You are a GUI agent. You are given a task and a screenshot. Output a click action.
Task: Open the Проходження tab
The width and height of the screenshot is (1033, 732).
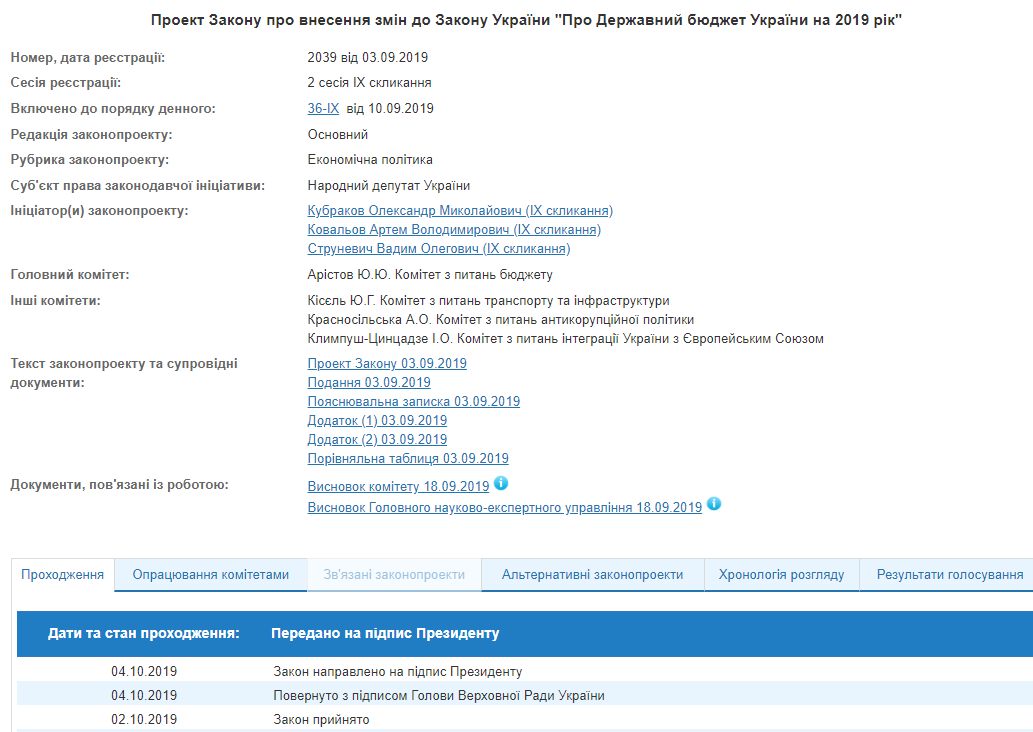(63, 575)
